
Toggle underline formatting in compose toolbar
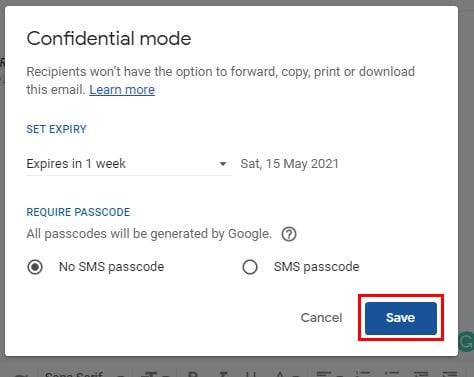click(x=250, y=375)
